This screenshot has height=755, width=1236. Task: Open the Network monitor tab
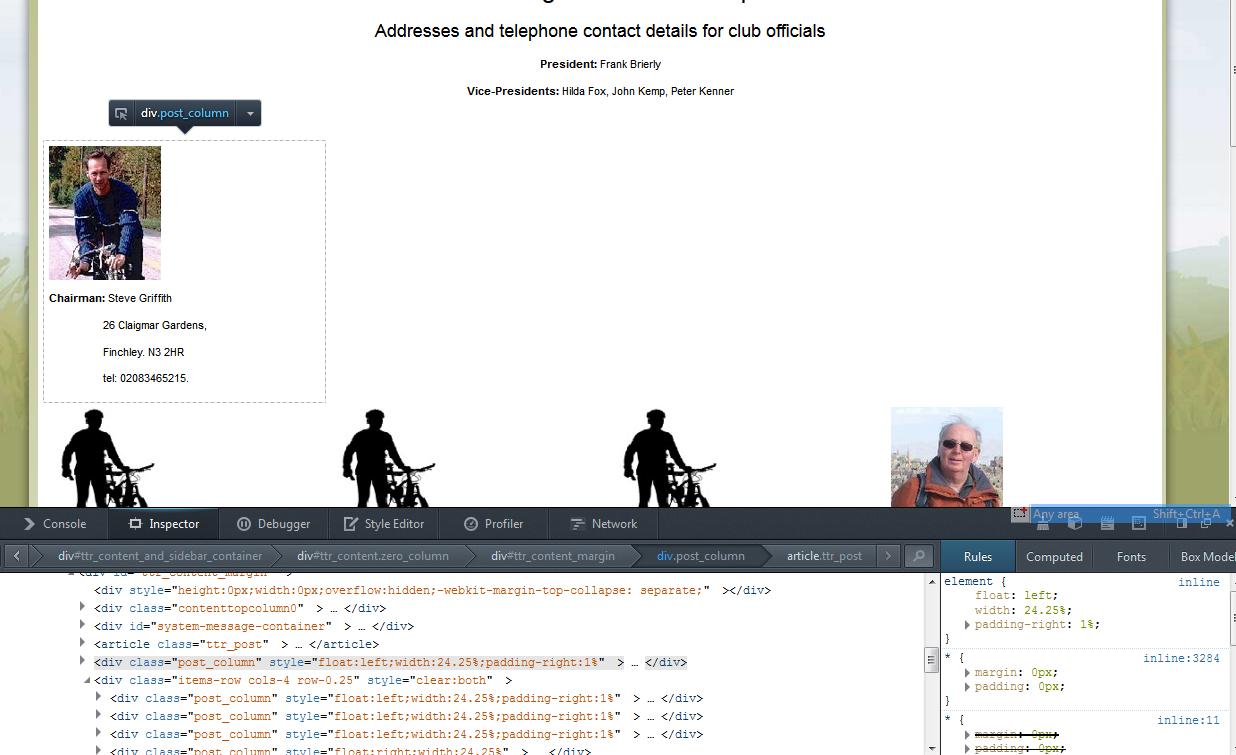click(x=603, y=523)
